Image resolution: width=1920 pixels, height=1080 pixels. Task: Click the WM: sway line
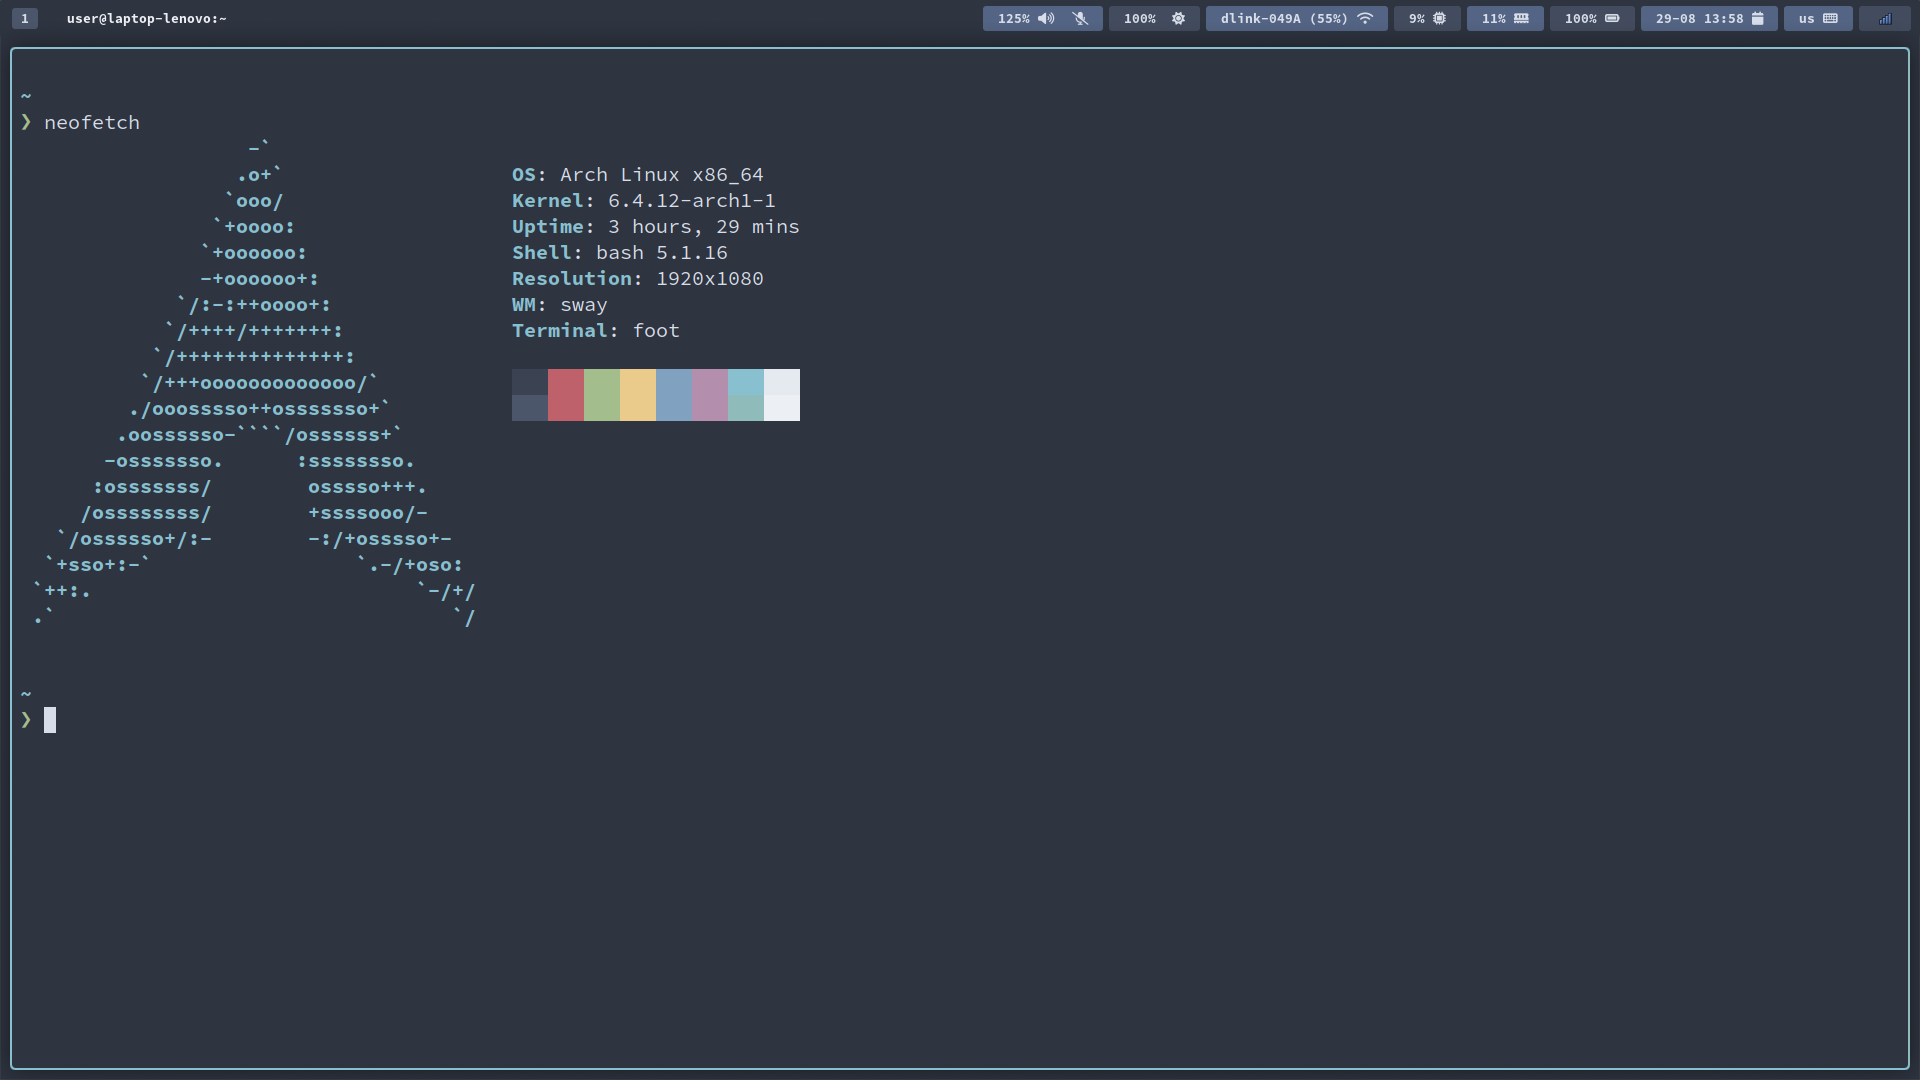pos(560,305)
